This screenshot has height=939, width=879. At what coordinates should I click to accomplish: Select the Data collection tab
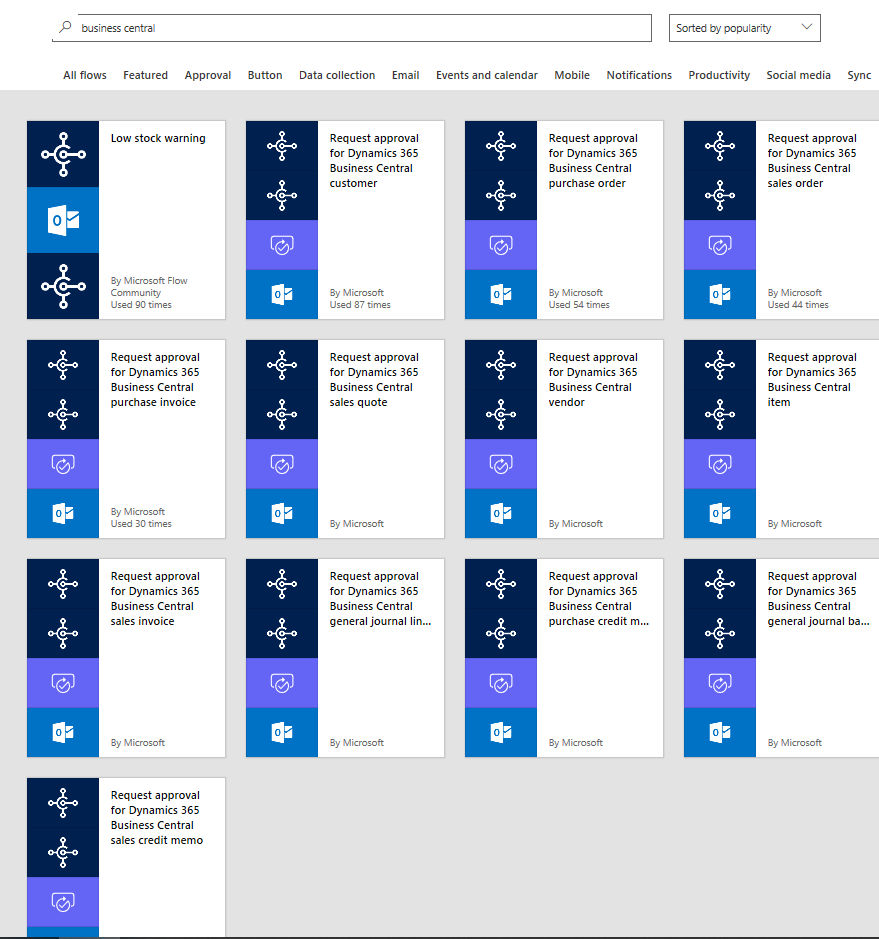[x=337, y=75]
